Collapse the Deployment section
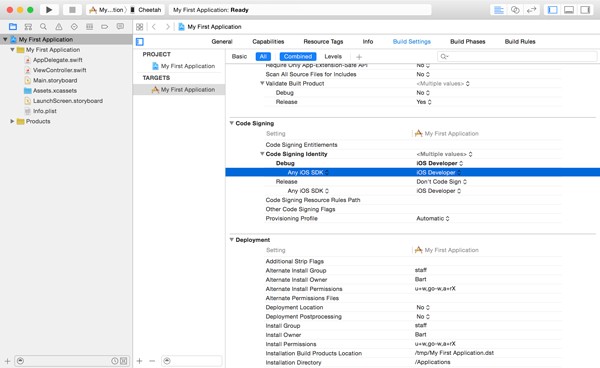Viewport: 600px width, 368px height. point(232,240)
